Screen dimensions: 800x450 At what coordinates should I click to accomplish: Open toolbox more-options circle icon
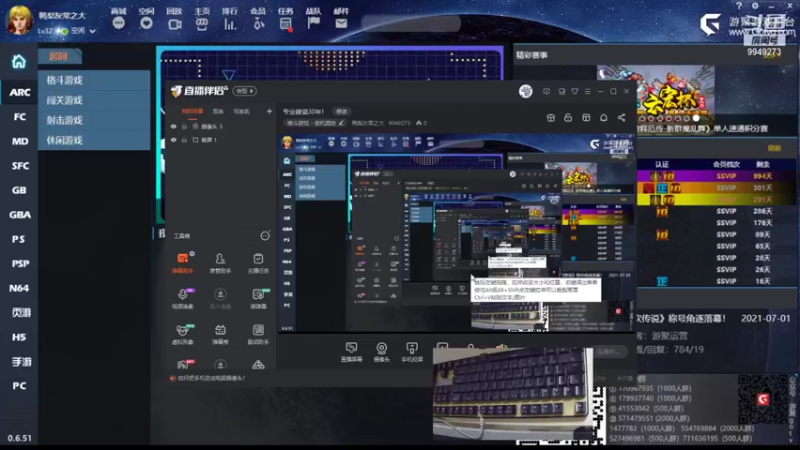(265, 236)
